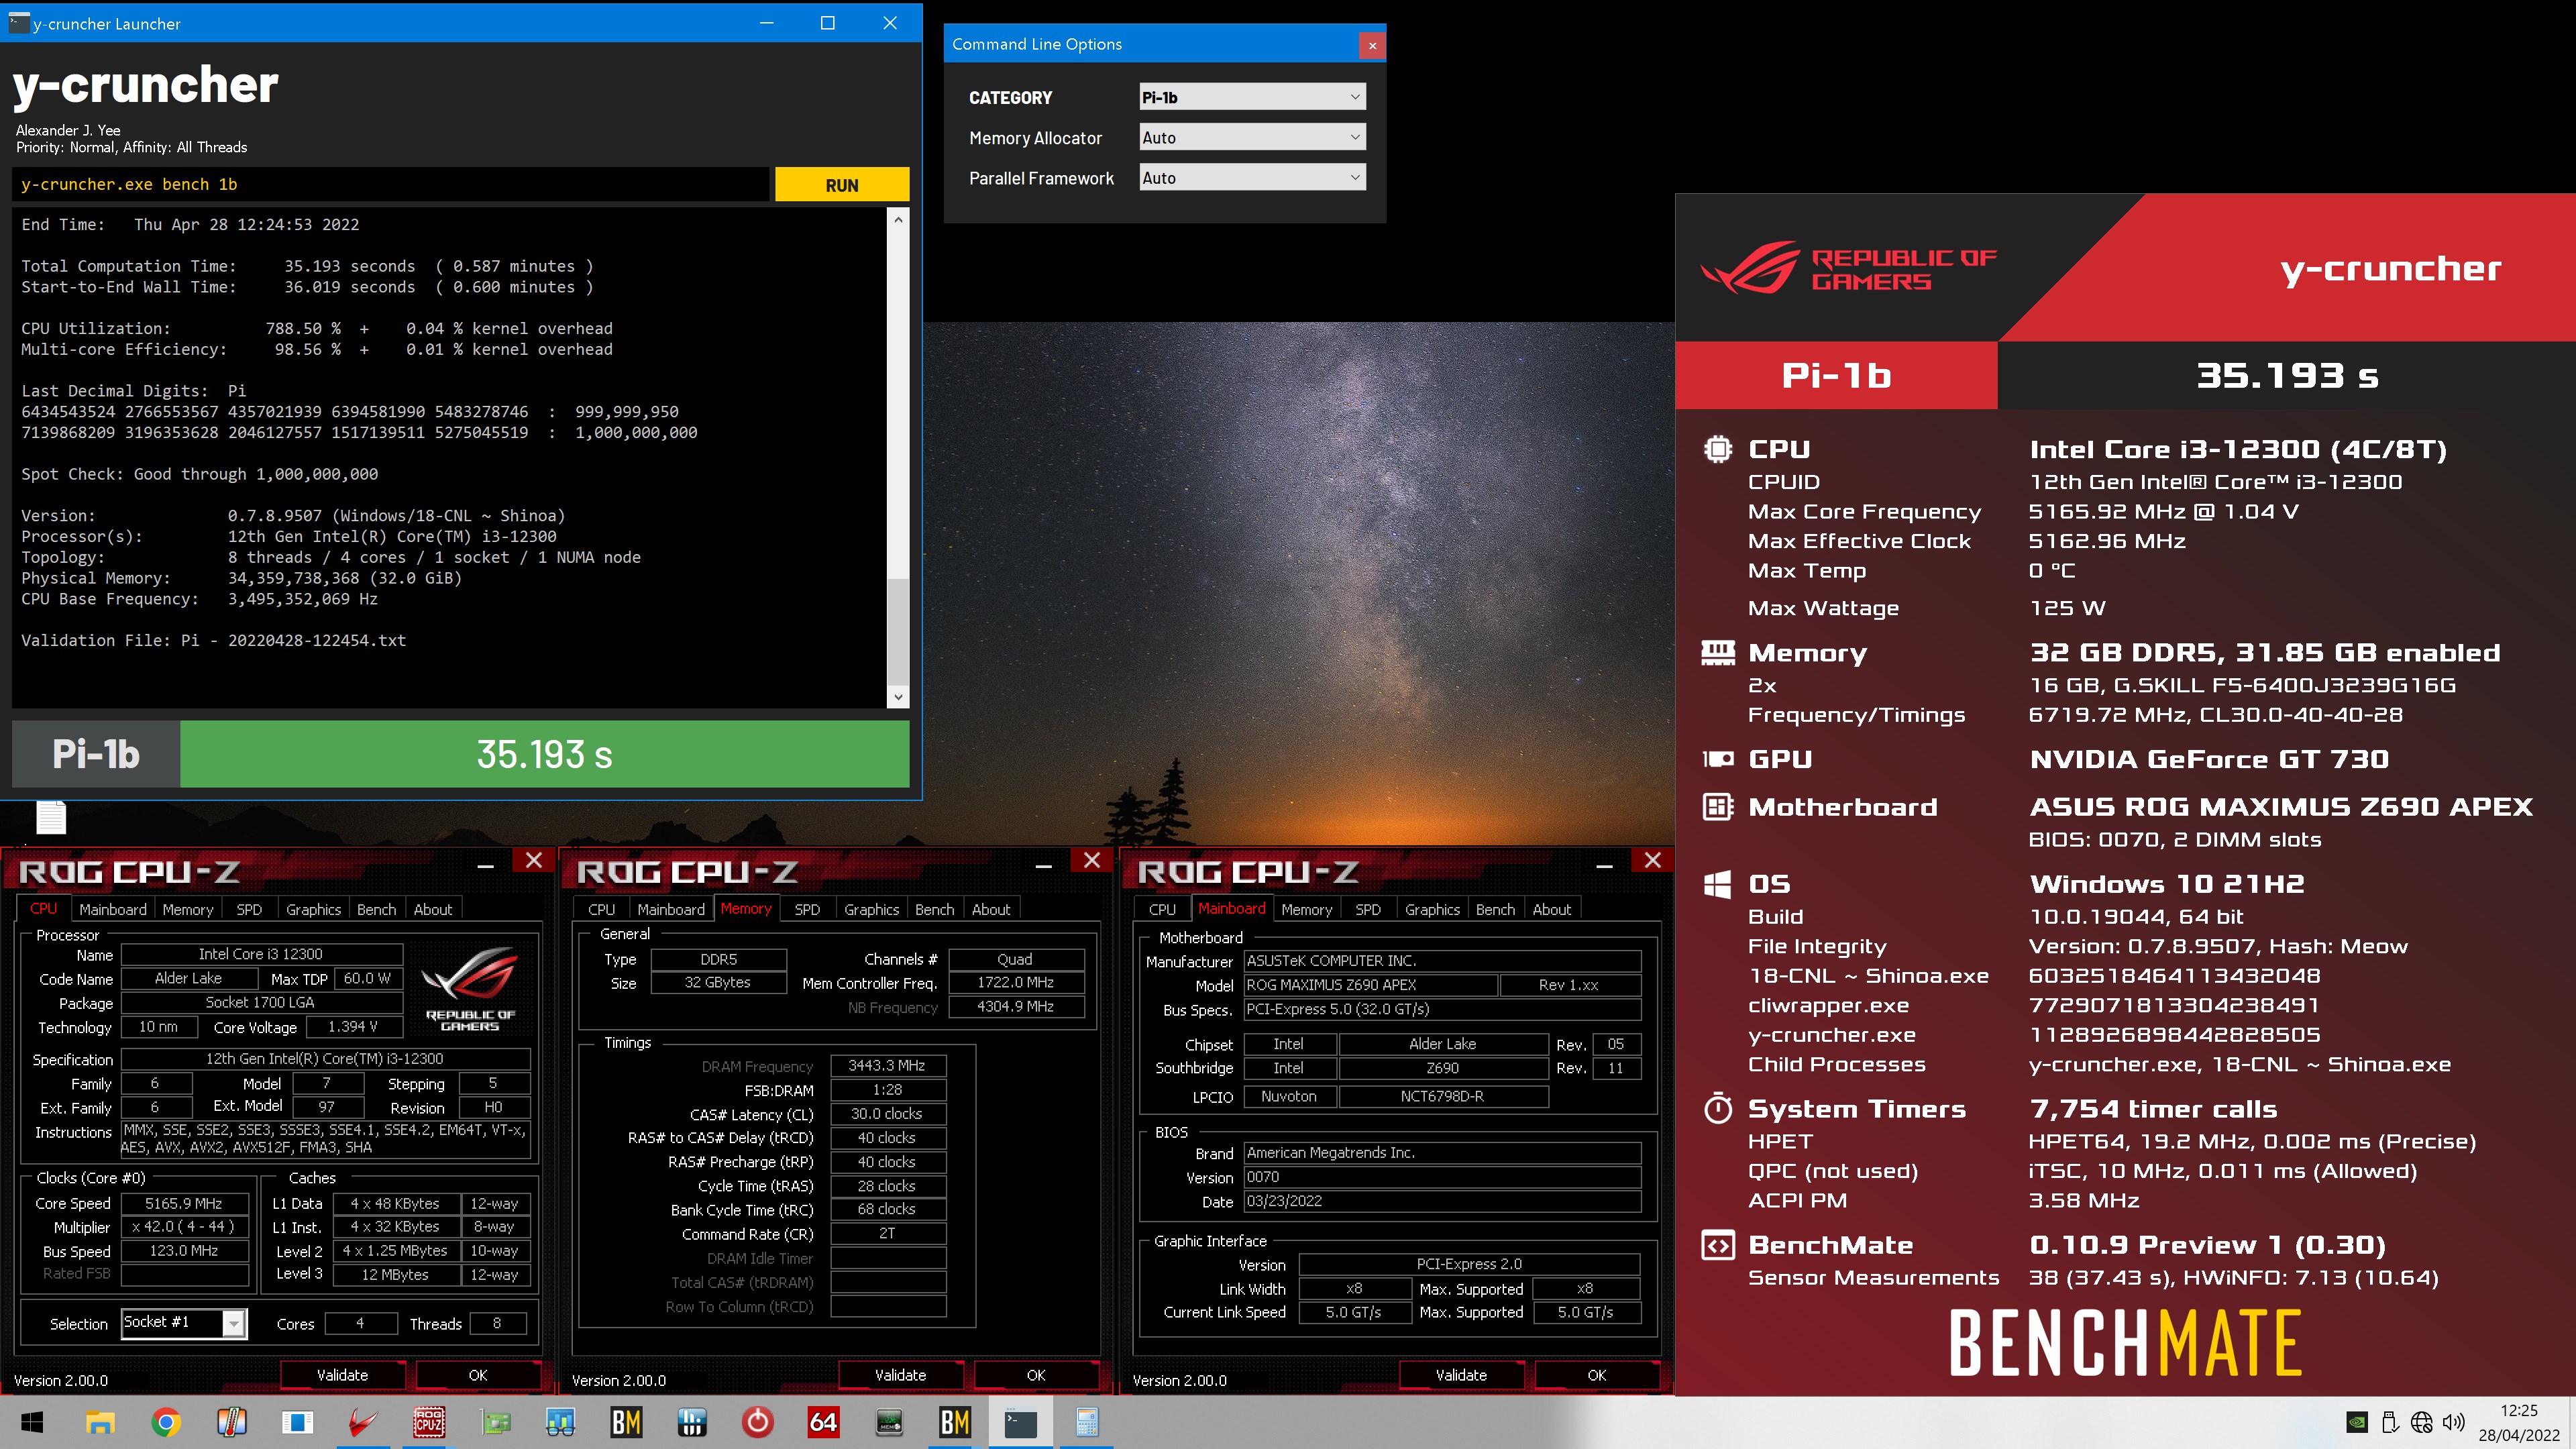The width and height of the screenshot is (2576, 1449).
Task: Open the SPD tab in the middle CPU-Z window
Action: pyautogui.click(x=807, y=909)
